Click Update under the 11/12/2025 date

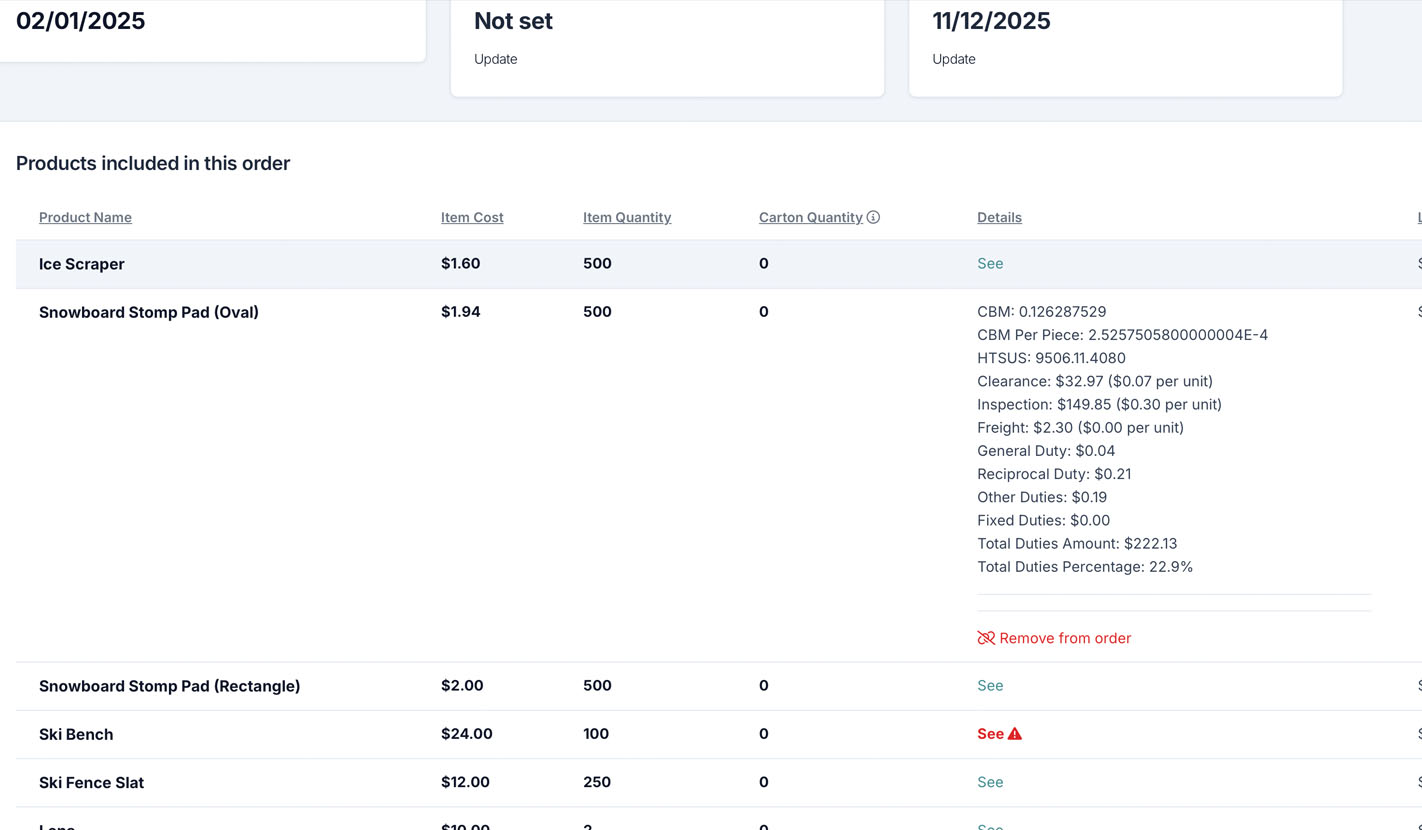tap(953, 59)
